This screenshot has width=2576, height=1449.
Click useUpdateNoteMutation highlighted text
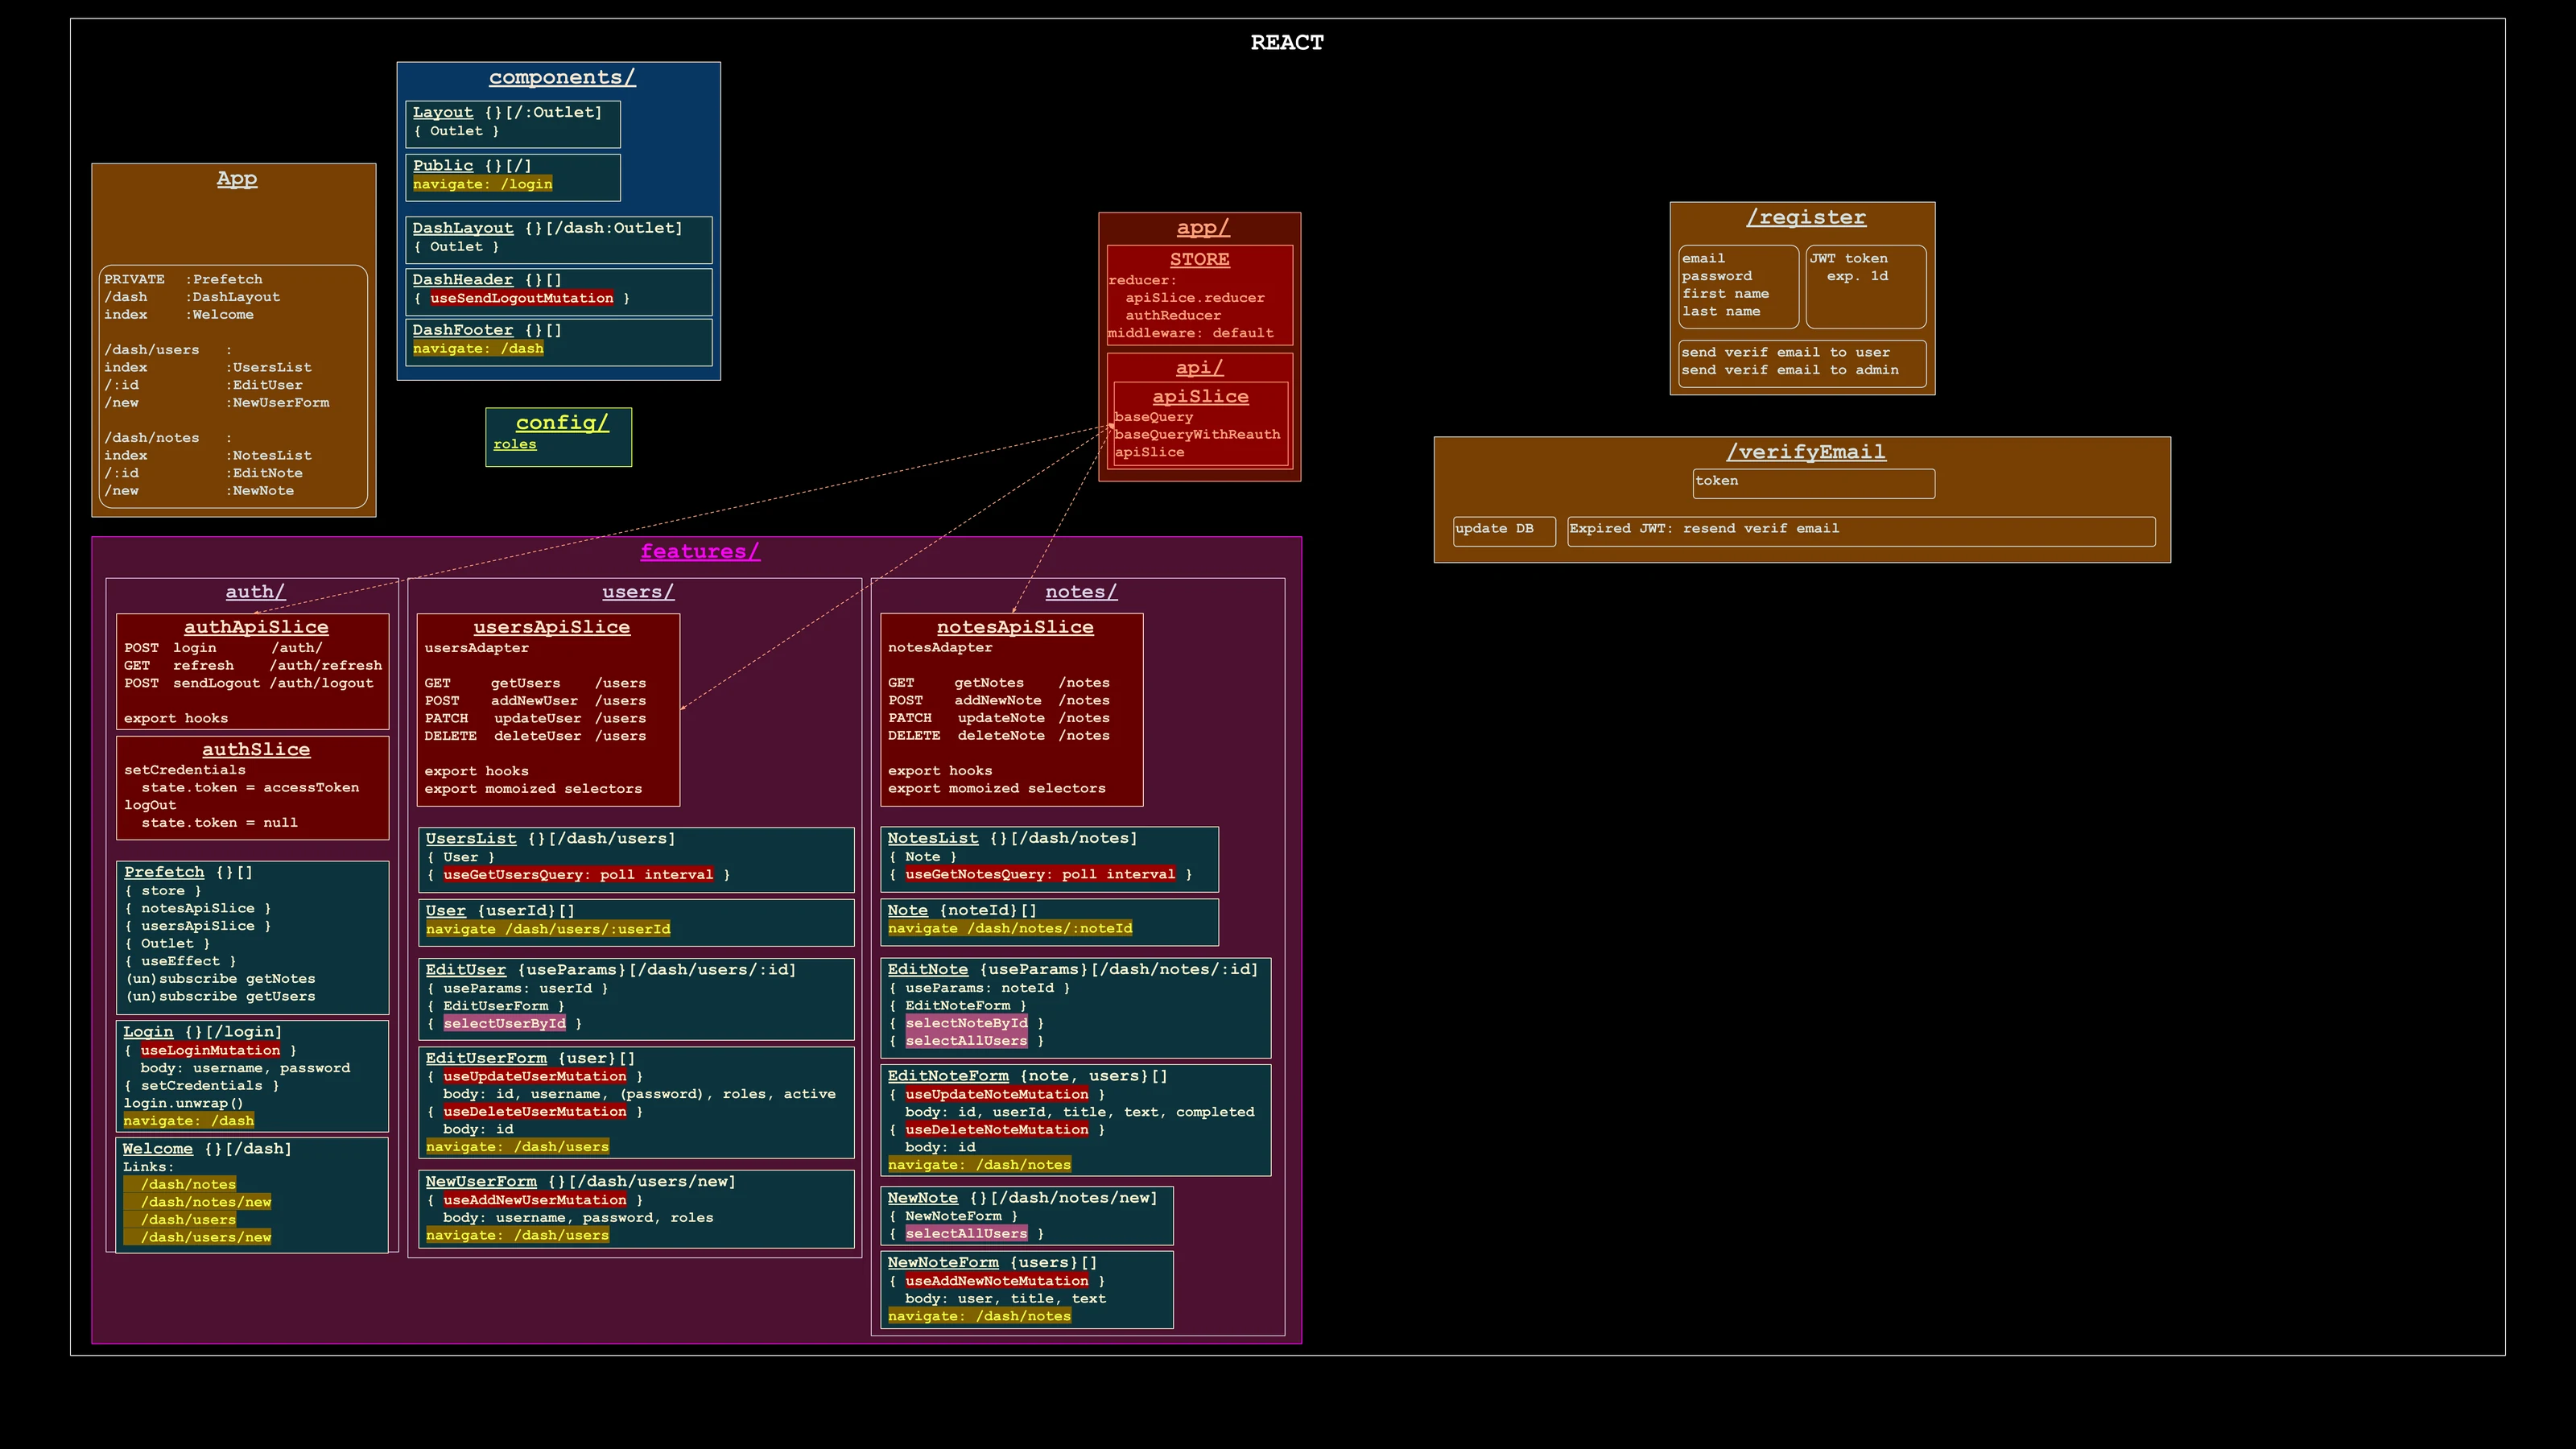996,1094
